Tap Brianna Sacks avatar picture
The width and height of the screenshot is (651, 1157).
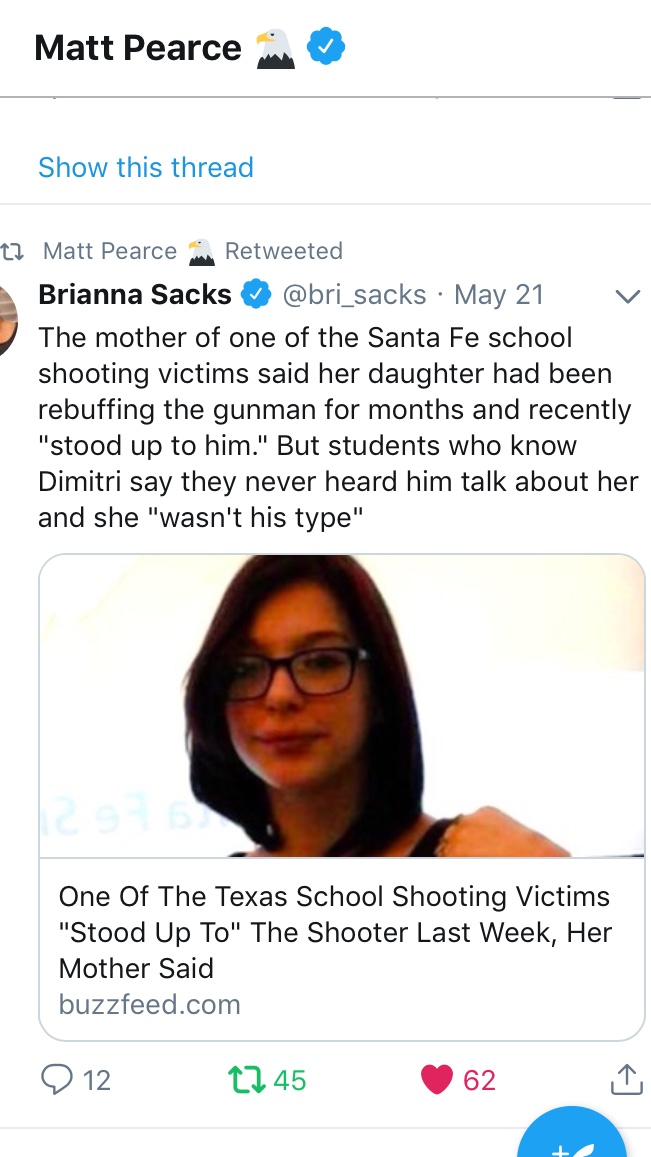click(x=8, y=320)
